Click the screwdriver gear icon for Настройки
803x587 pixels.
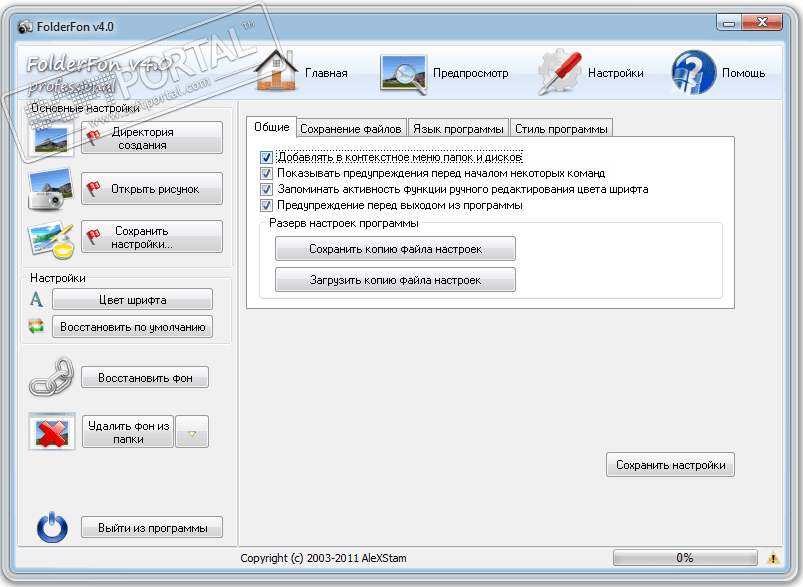coord(560,72)
